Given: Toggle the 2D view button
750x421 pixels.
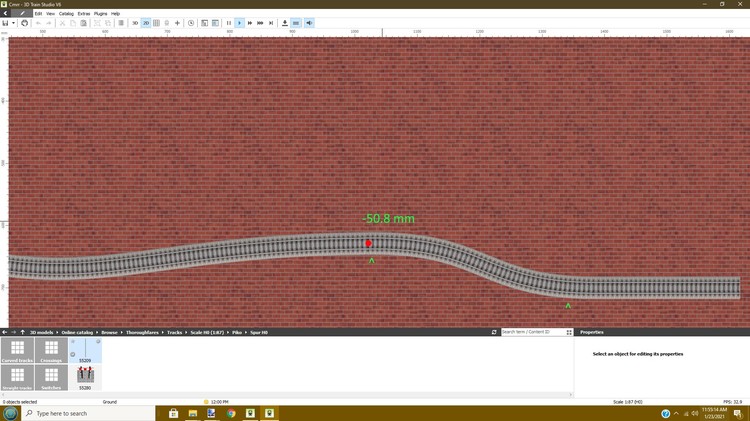Looking at the screenshot, I should tap(146, 23).
